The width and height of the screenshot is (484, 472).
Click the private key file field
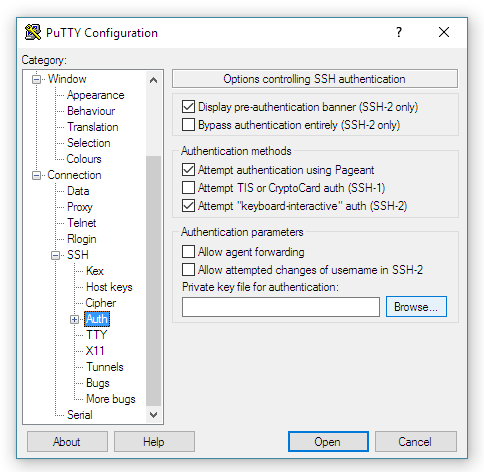tap(281, 307)
